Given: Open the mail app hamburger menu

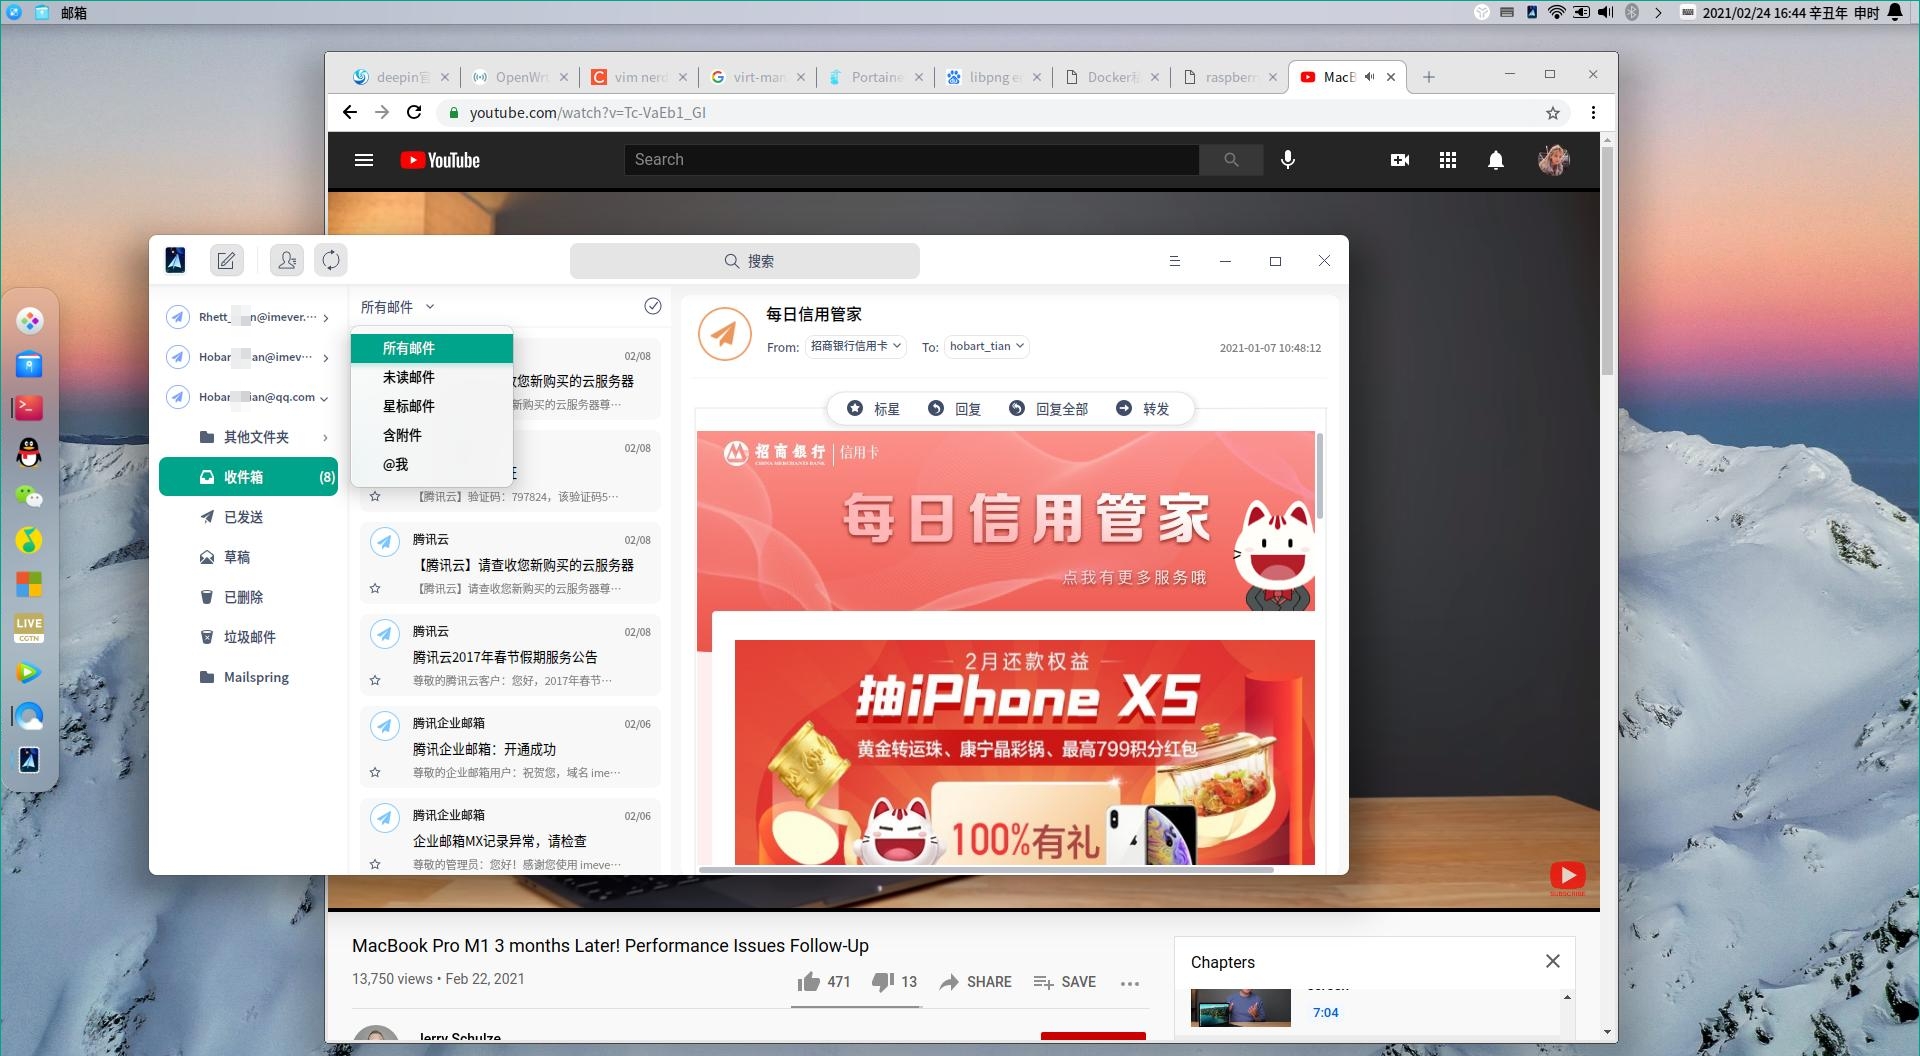Looking at the screenshot, I should tap(1175, 261).
